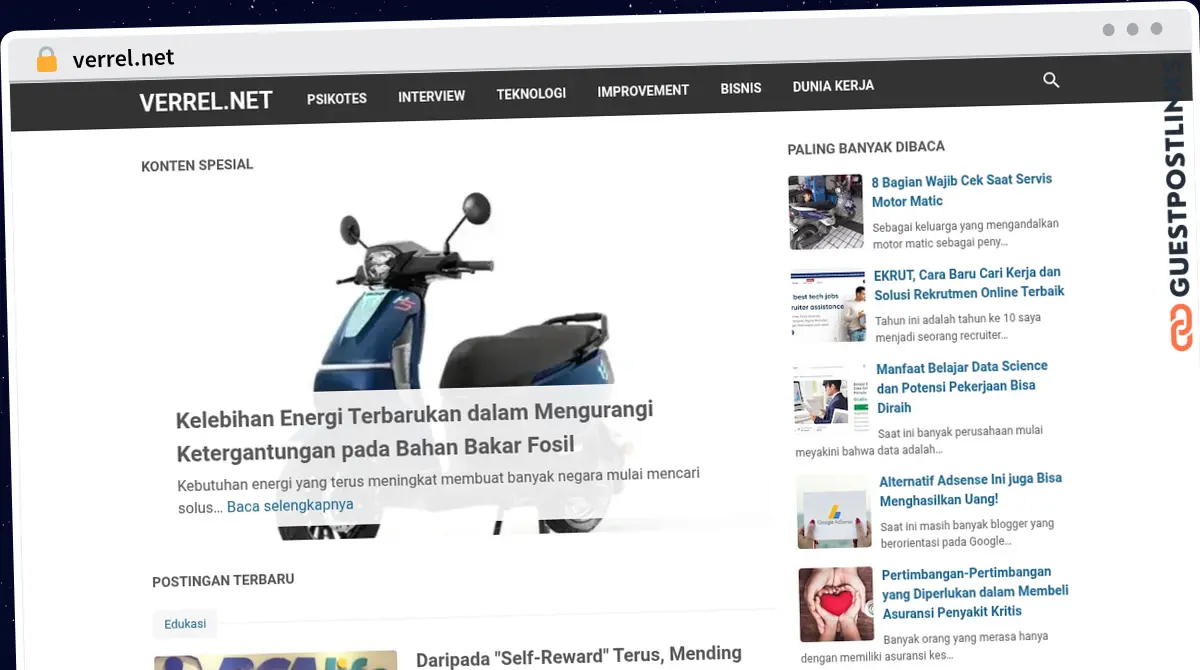
Task: Open Alternatif Adsense Ini juga Bisa article
Action: (971, 489)
